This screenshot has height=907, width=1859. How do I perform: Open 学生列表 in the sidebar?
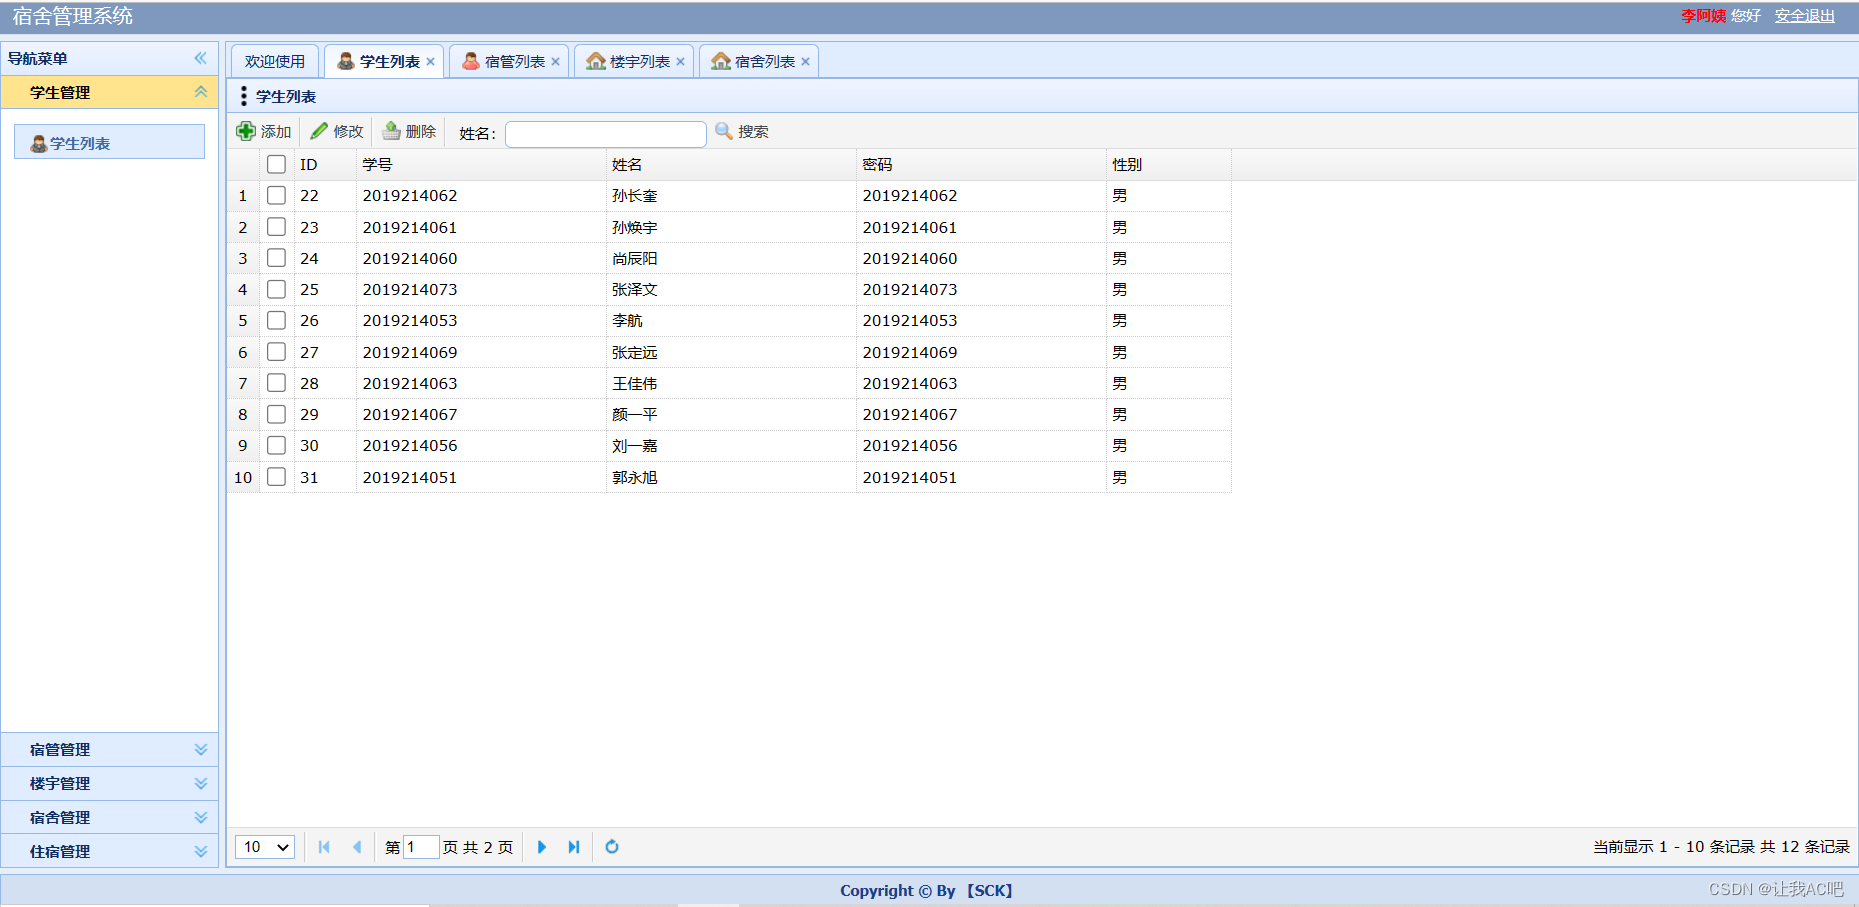point(109,142)
